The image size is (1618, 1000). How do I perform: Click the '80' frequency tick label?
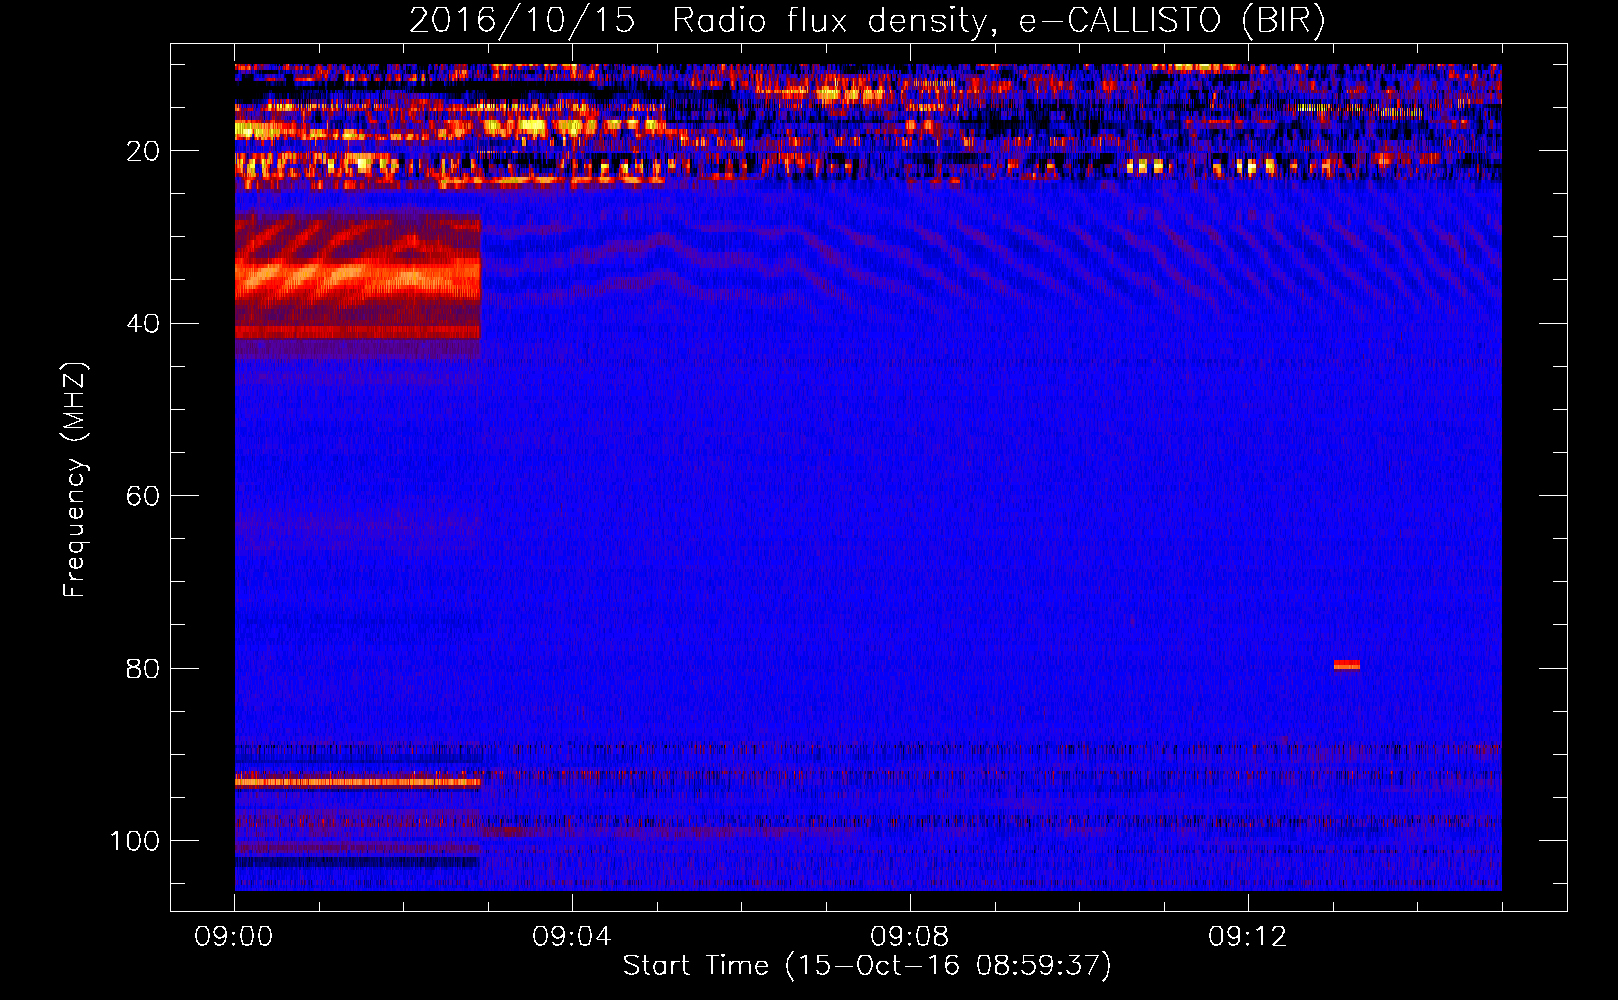point(143,668)
